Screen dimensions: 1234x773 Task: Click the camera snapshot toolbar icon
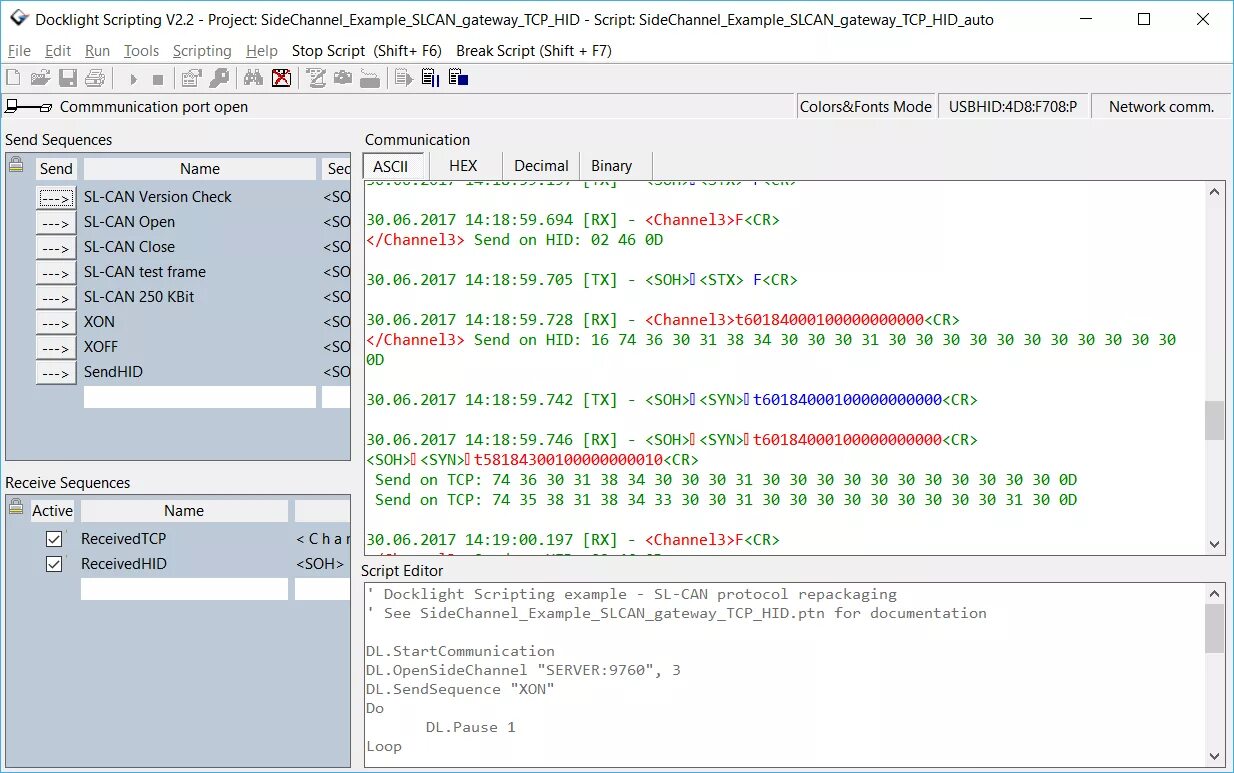(343, 78)
